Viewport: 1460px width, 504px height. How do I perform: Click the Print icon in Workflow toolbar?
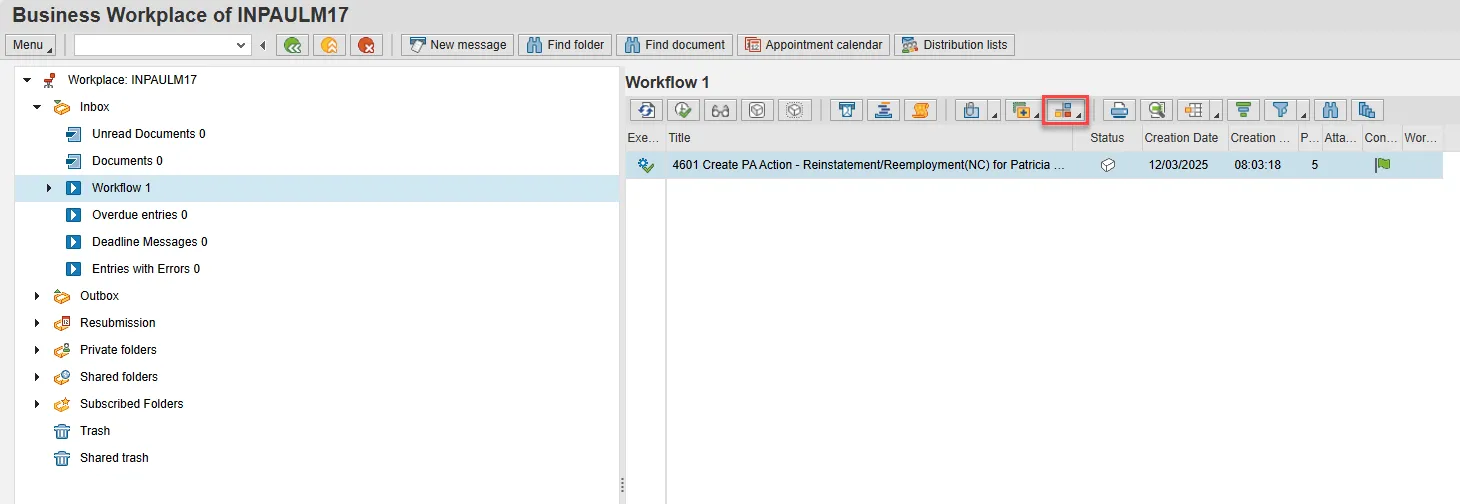pyautogui.click(x=1119, y=111)
